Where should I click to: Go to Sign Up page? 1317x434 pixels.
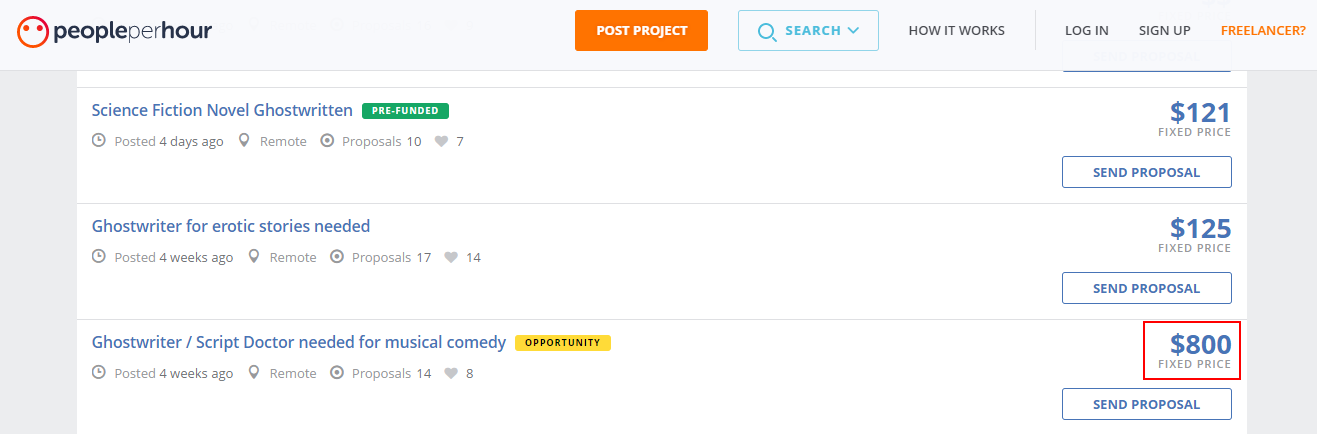click(x=1164, y=31)
